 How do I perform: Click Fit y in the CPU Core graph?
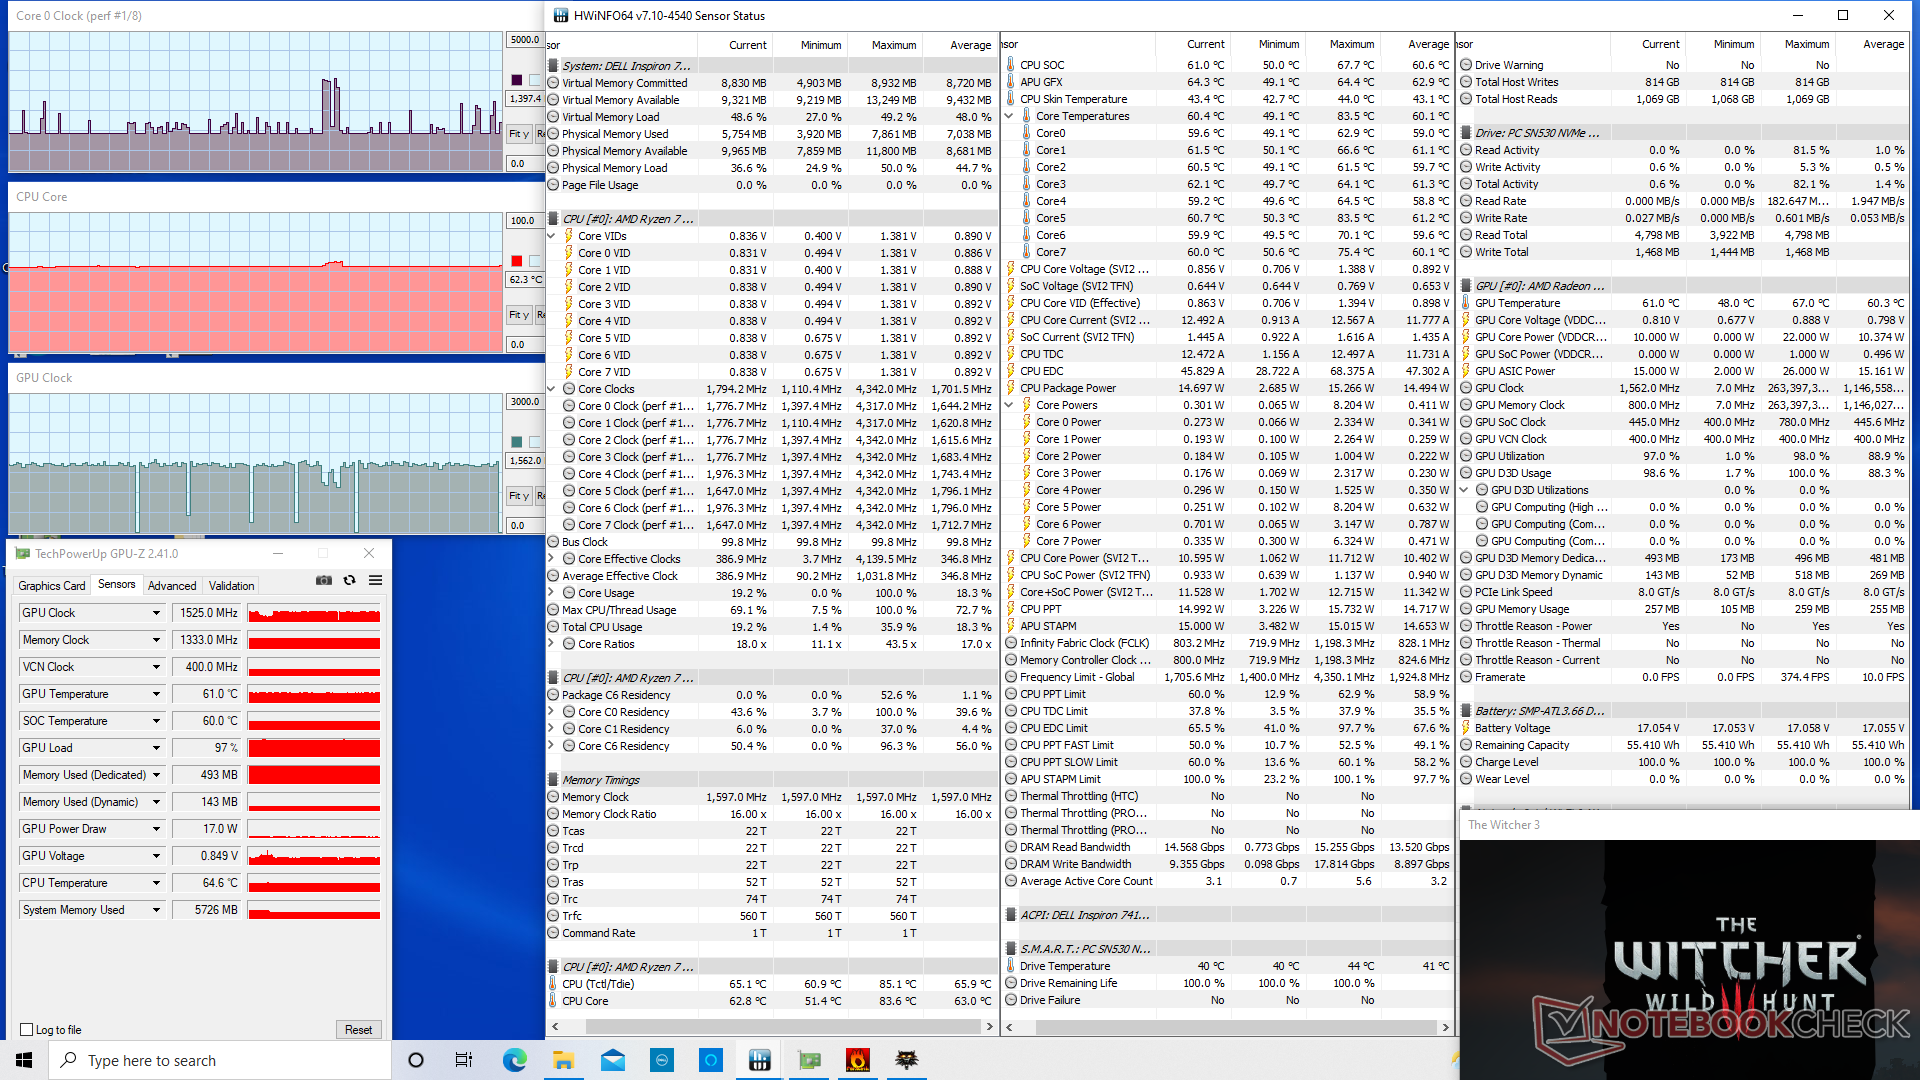coord(519,315)
